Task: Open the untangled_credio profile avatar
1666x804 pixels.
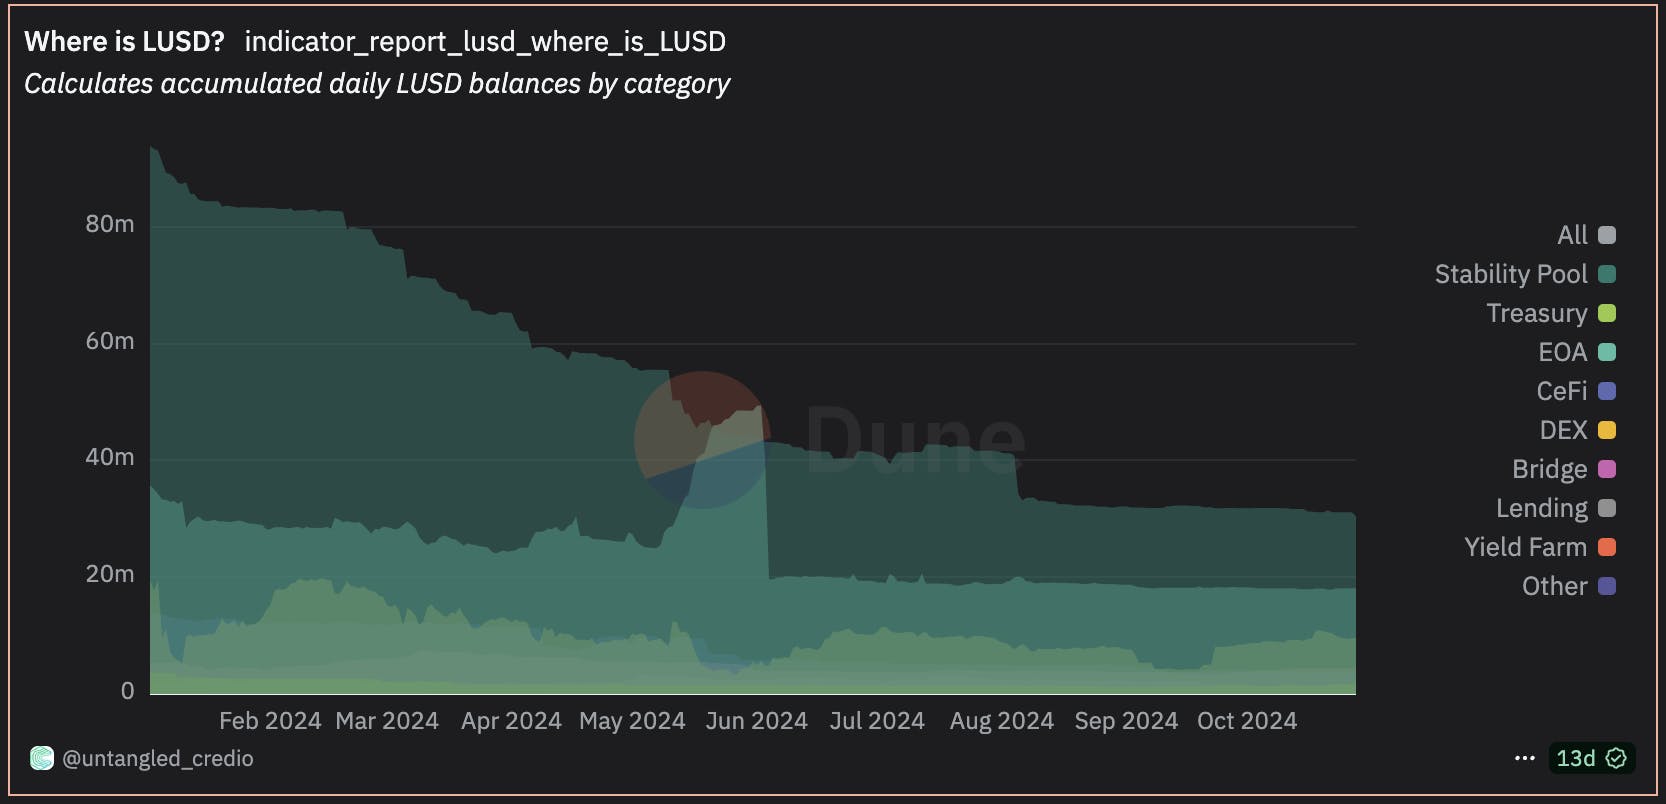Action: coord(41,758)
